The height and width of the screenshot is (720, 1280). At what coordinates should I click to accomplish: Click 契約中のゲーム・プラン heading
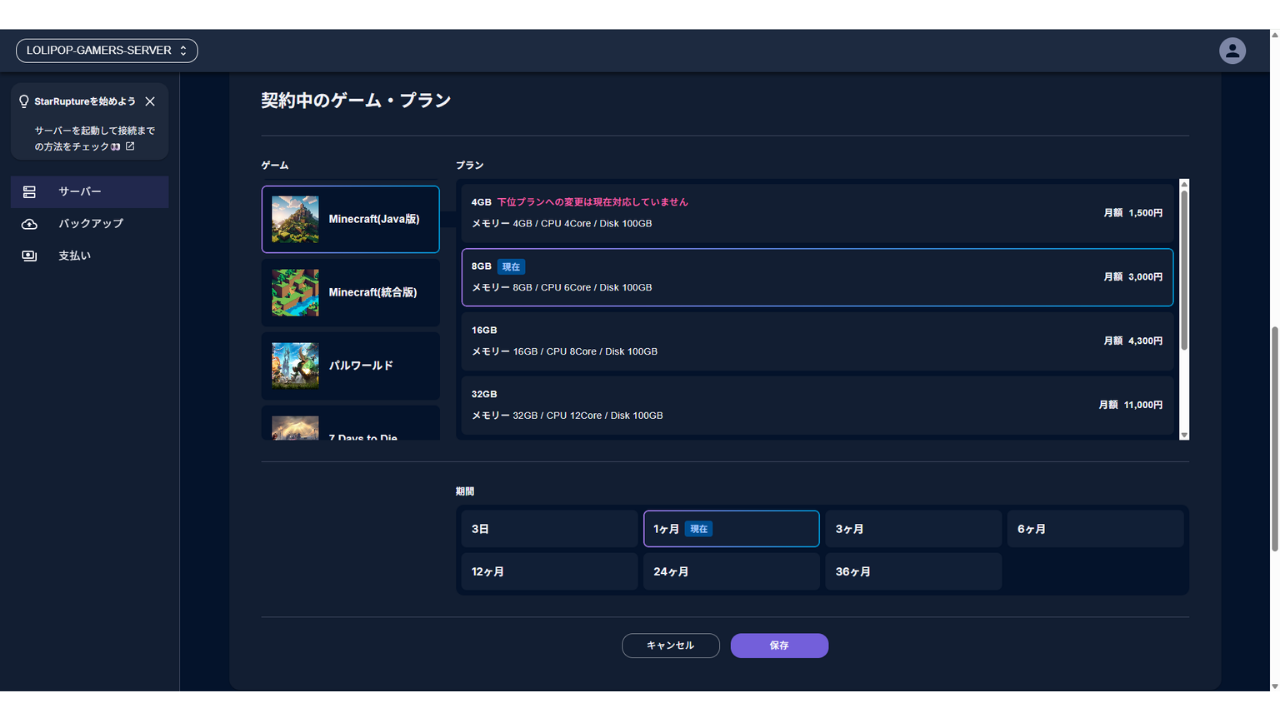coord(356,101)
